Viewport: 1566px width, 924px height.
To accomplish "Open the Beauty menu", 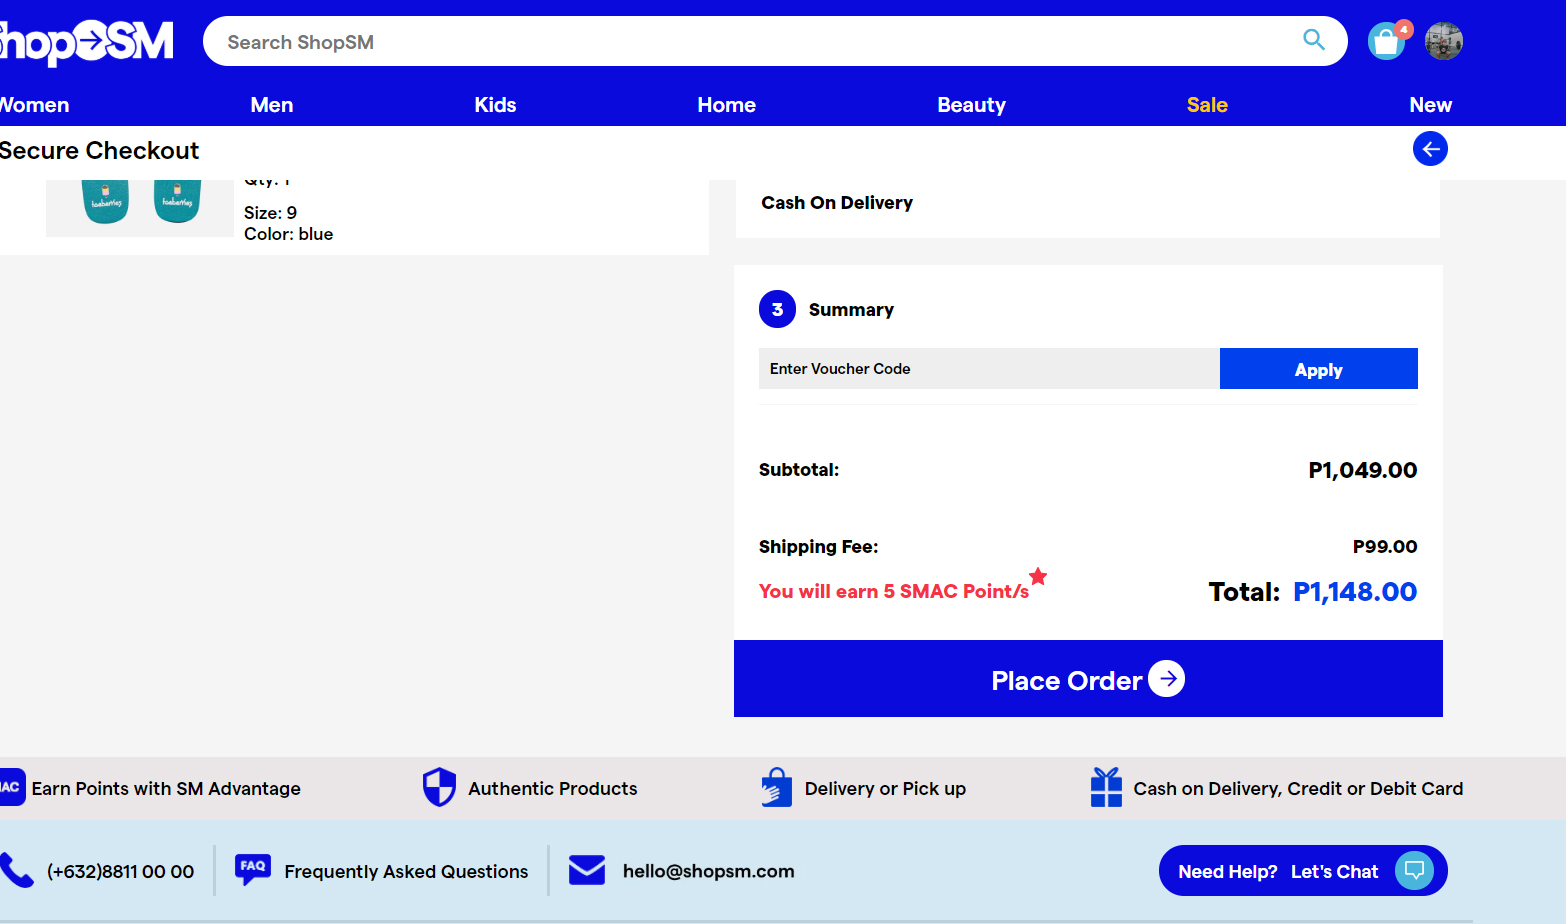I will click(x=971, y=105).
